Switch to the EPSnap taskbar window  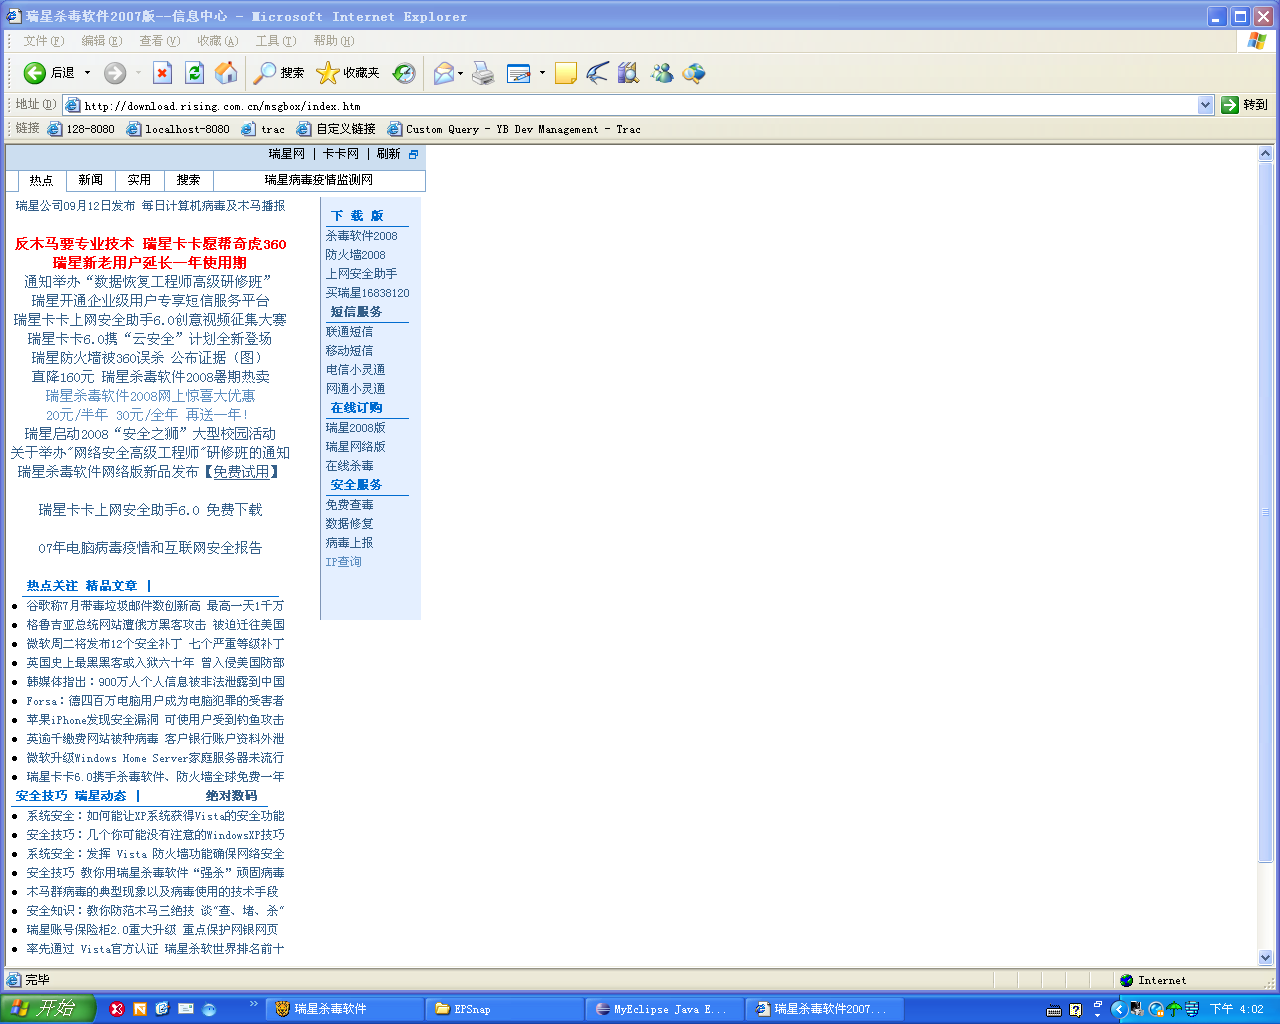point(506,1009)
